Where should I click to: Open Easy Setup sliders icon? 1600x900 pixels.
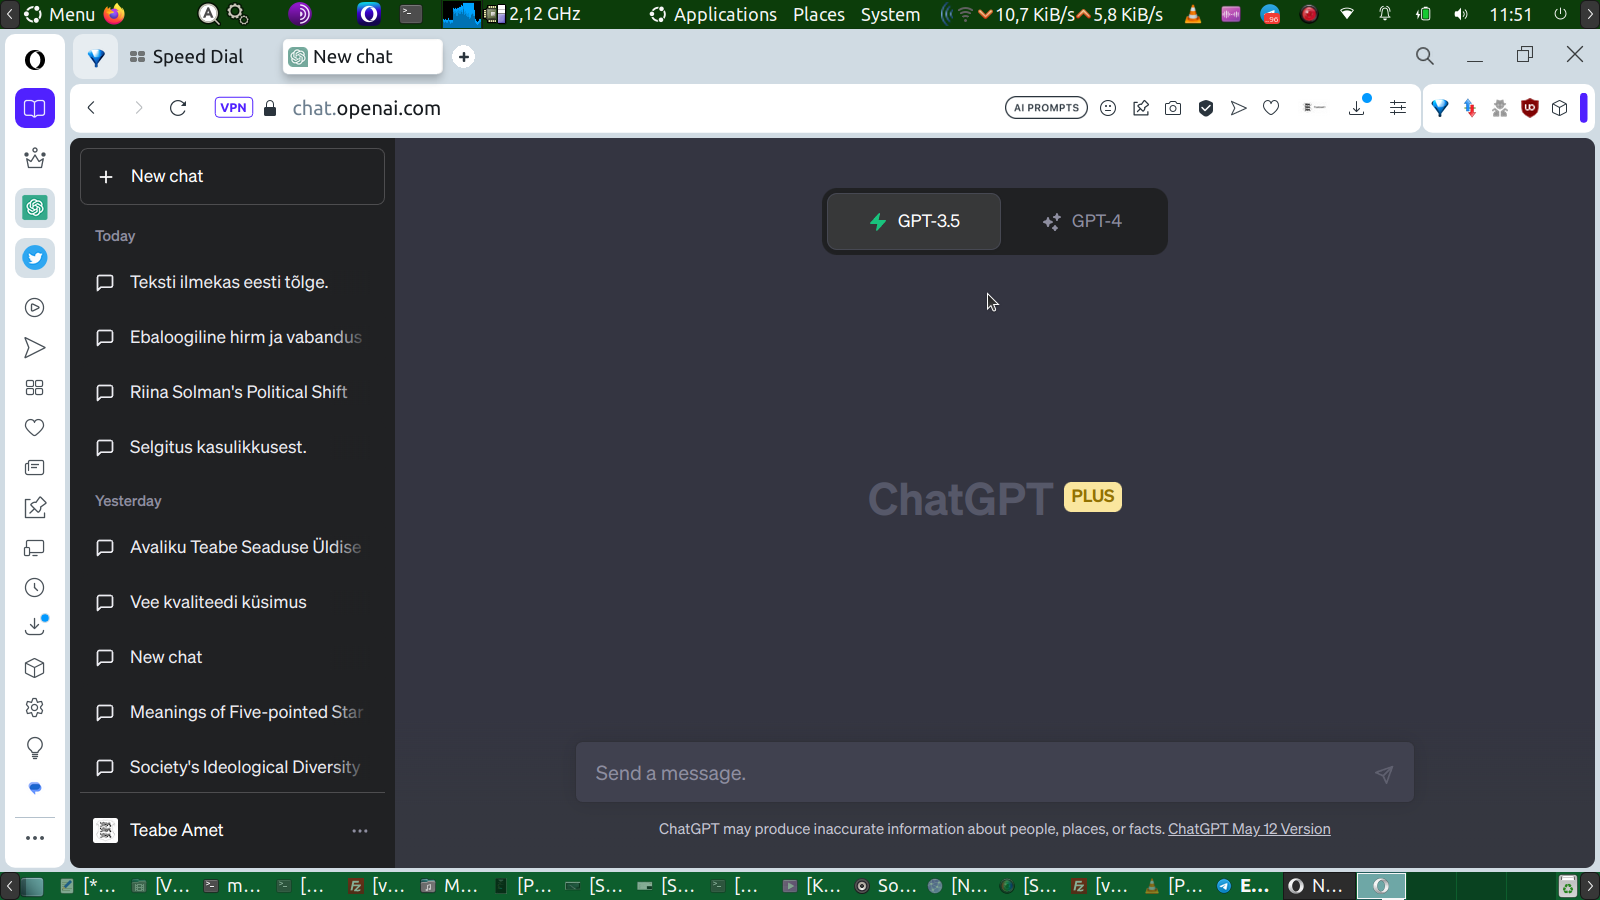(x=1398, y=108)
